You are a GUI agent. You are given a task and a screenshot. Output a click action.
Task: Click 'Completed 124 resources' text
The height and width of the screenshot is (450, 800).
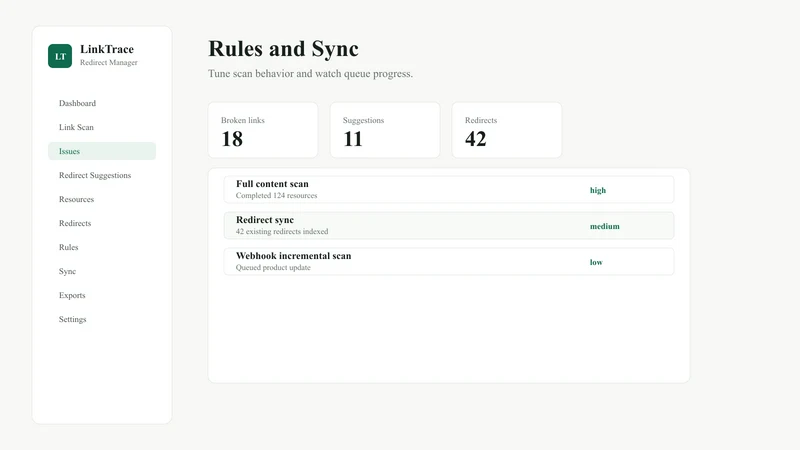click(277, 195)
